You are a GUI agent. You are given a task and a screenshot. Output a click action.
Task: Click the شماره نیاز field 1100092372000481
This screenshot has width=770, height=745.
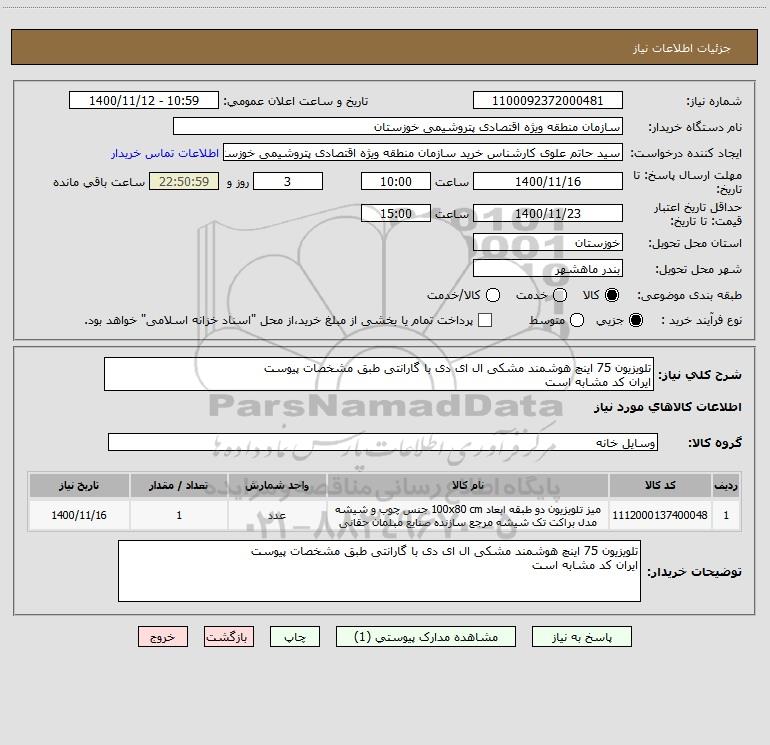coord(548,100)
